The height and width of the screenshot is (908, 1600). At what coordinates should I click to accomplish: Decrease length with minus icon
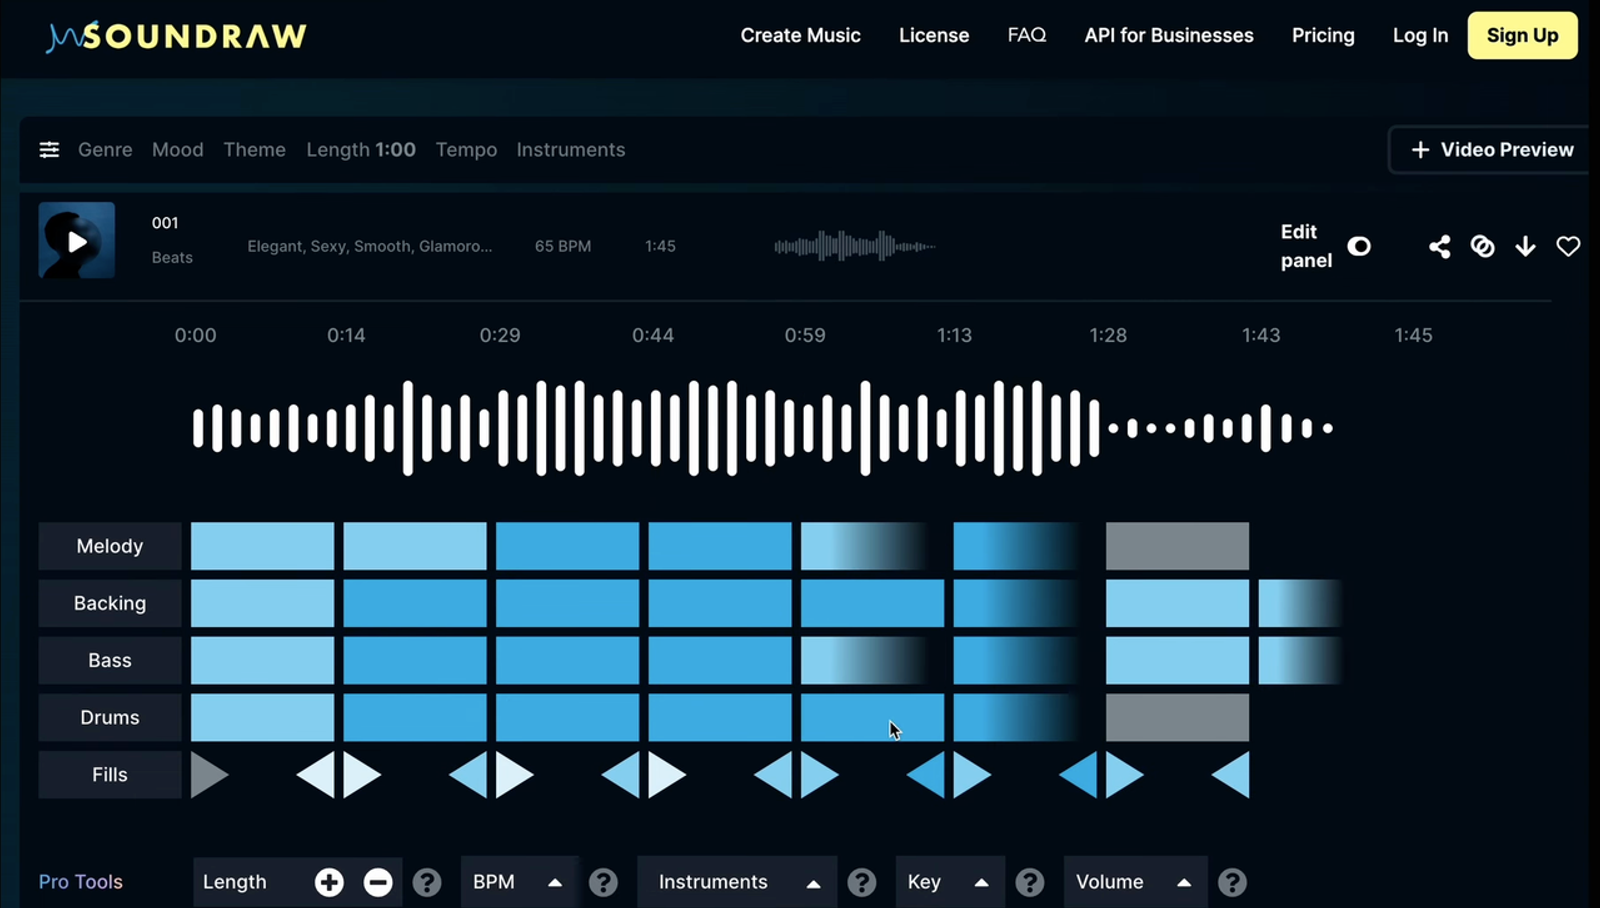click(x=377, y=882)
